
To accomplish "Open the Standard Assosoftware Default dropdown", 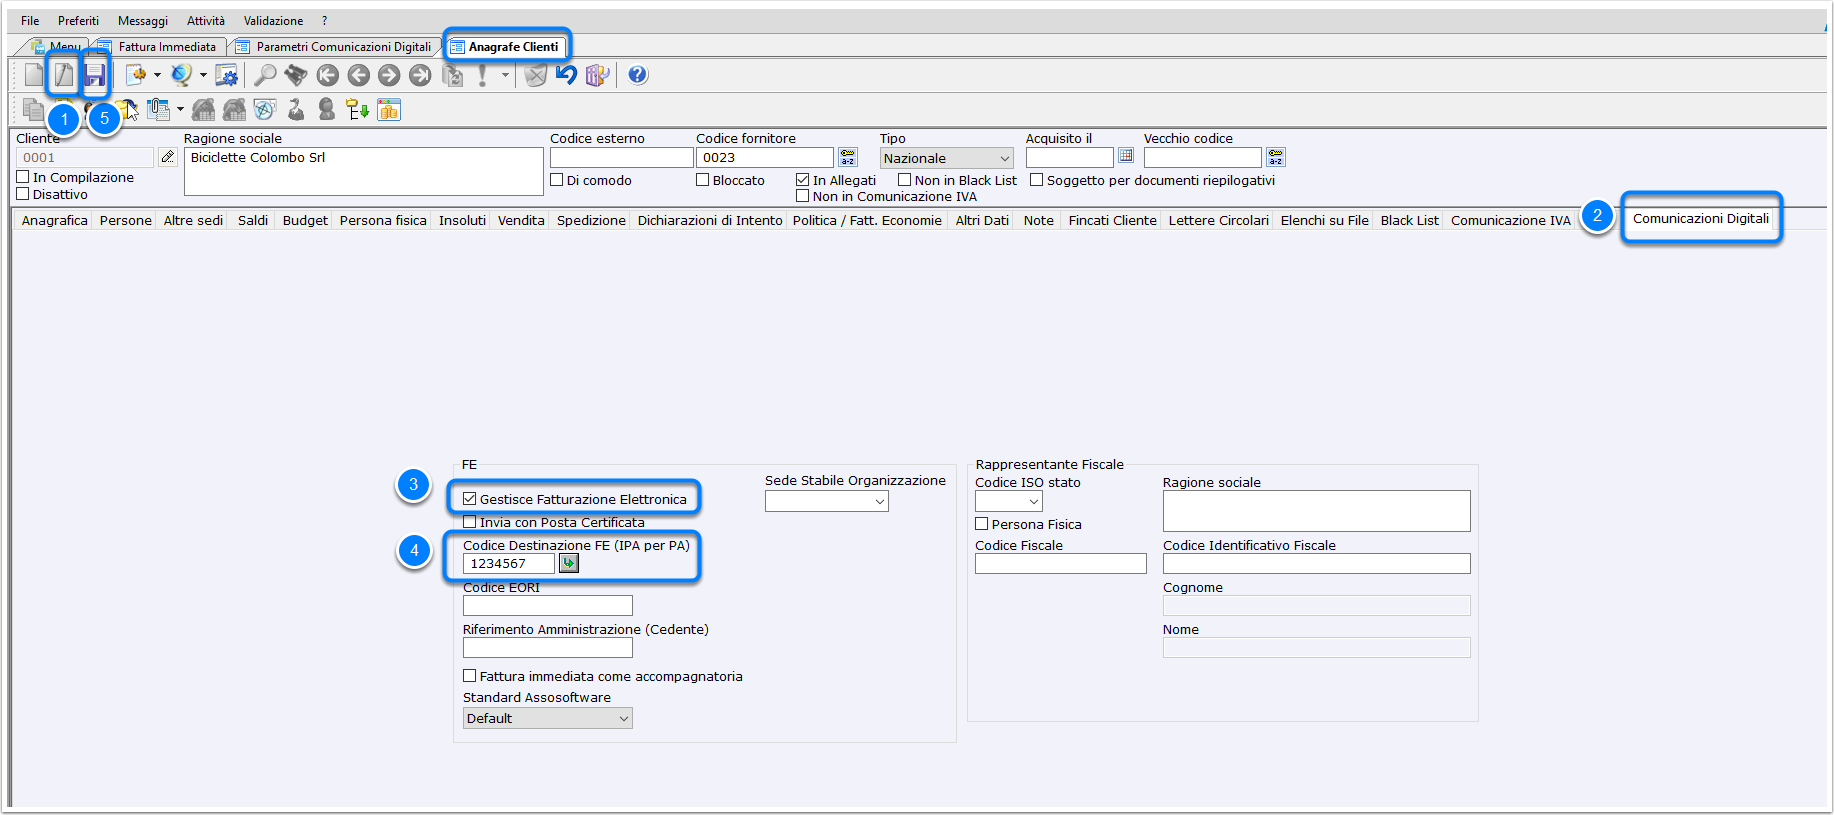I will 548,718.
